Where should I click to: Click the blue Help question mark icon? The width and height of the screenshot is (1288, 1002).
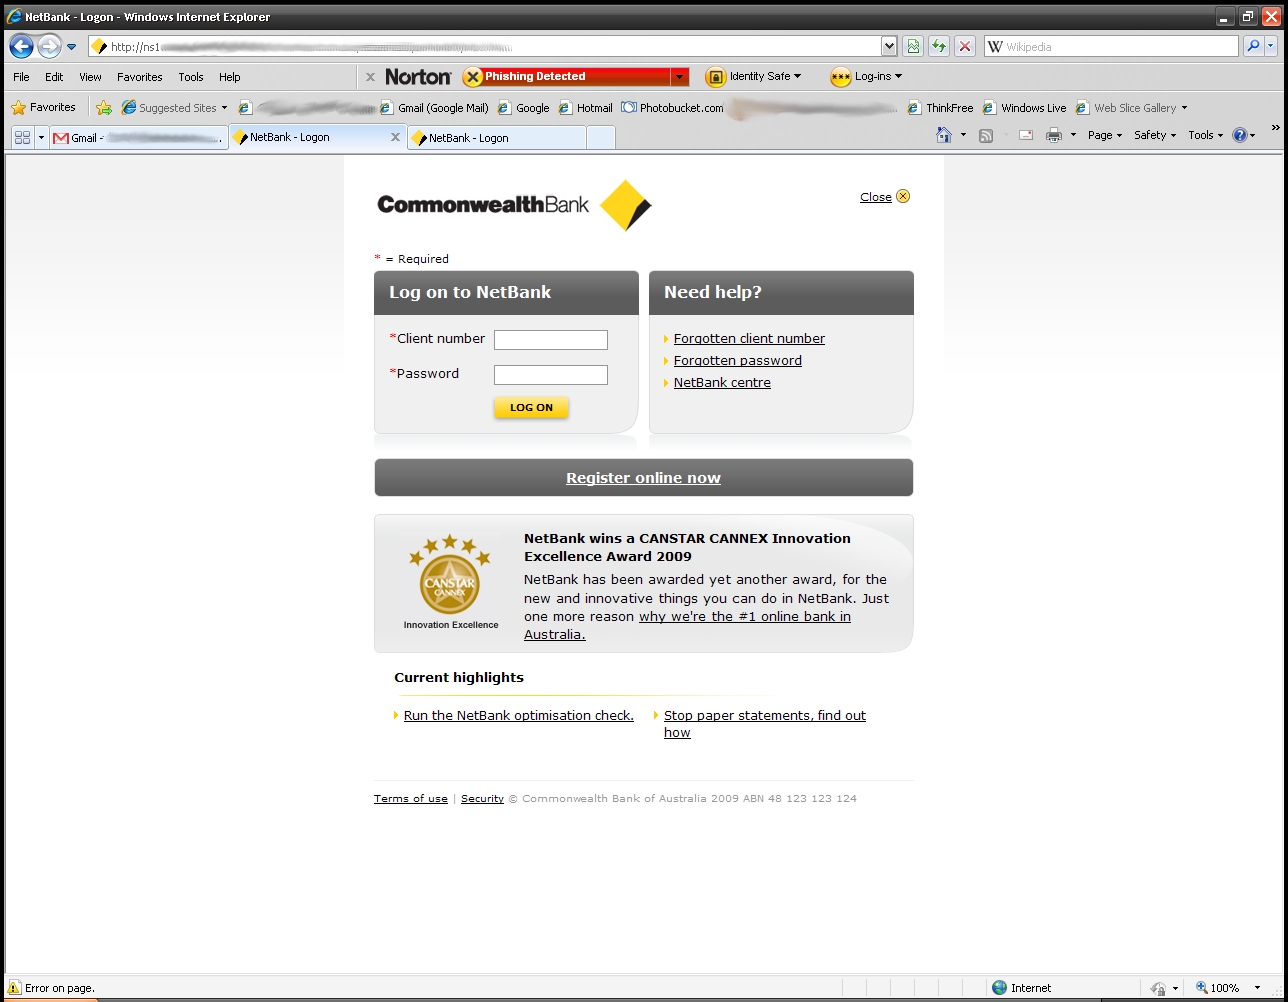point(1240,135)
